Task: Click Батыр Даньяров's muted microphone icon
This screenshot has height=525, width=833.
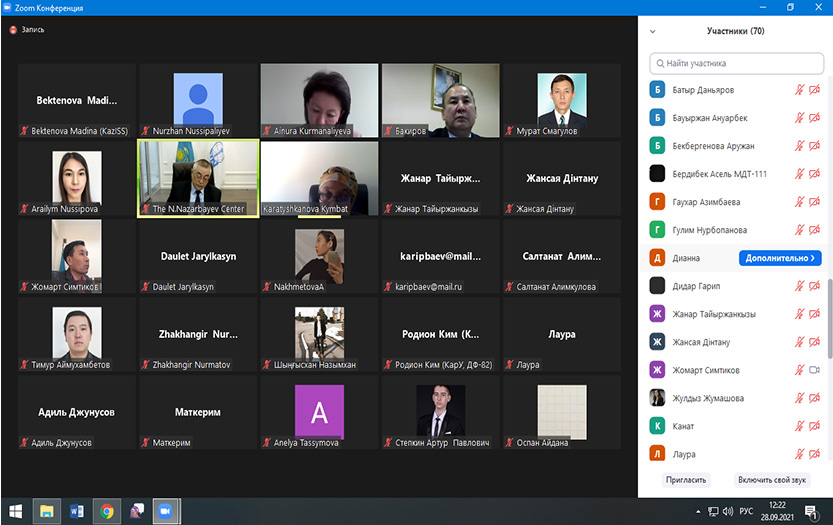Action: tap(799, 90)
